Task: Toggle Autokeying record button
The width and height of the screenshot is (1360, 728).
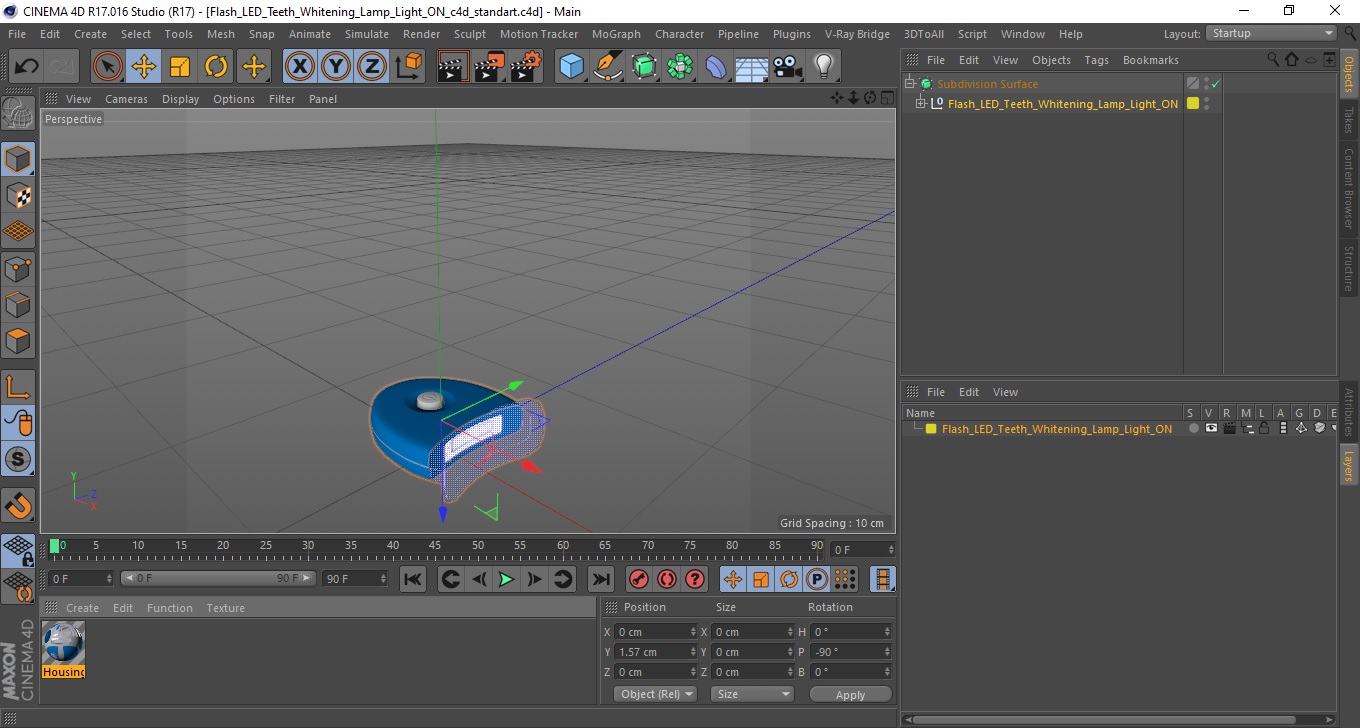Action: (x=667, y=579)
